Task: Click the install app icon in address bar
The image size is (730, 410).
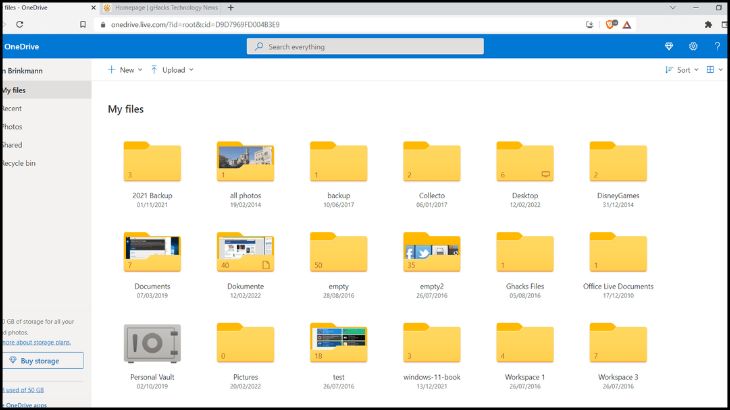Action: click(x=589, y=25)
